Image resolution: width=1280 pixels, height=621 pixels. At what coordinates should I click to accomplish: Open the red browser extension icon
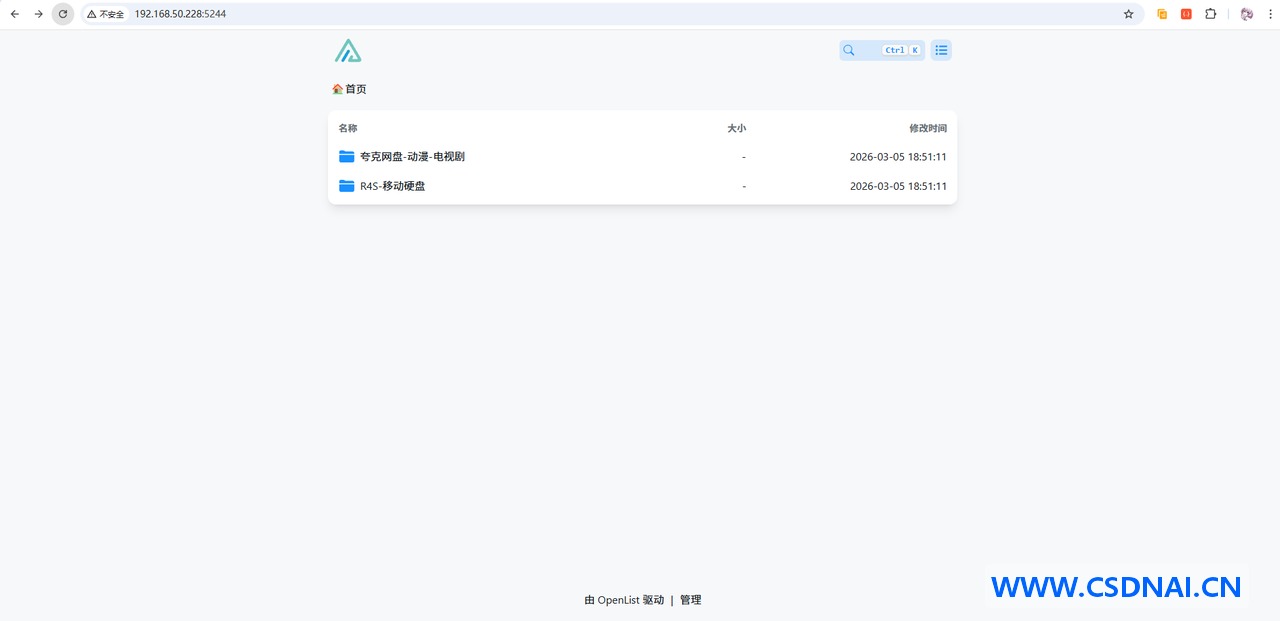tap(1186, 14)
